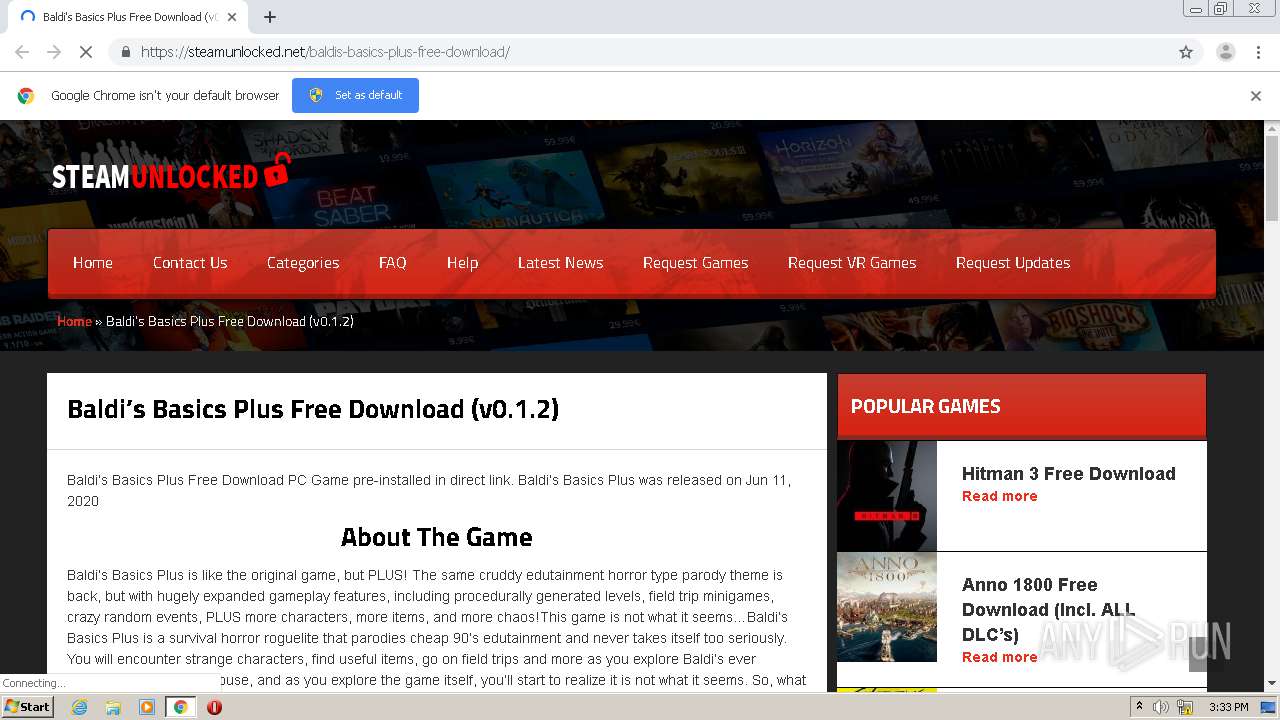Click the browser back arrow
Viewport: 1280px width, 720px height.
click(22, 52)
